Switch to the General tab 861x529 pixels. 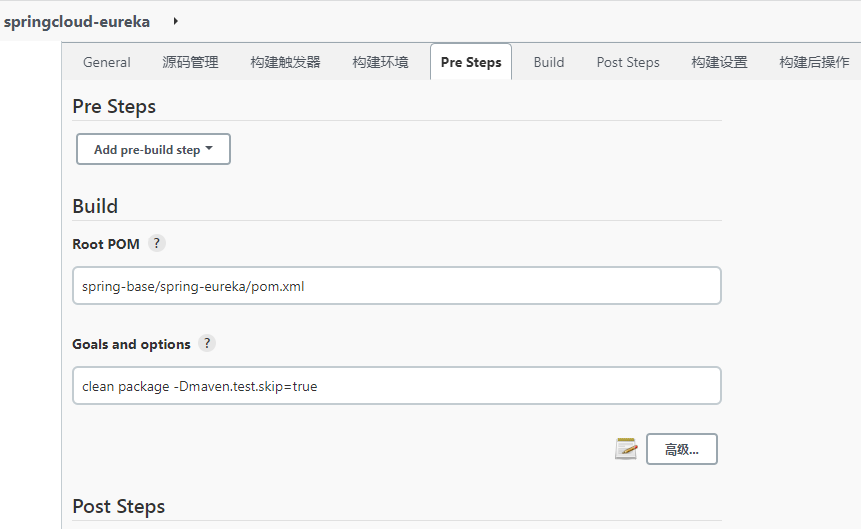[107, 62]
